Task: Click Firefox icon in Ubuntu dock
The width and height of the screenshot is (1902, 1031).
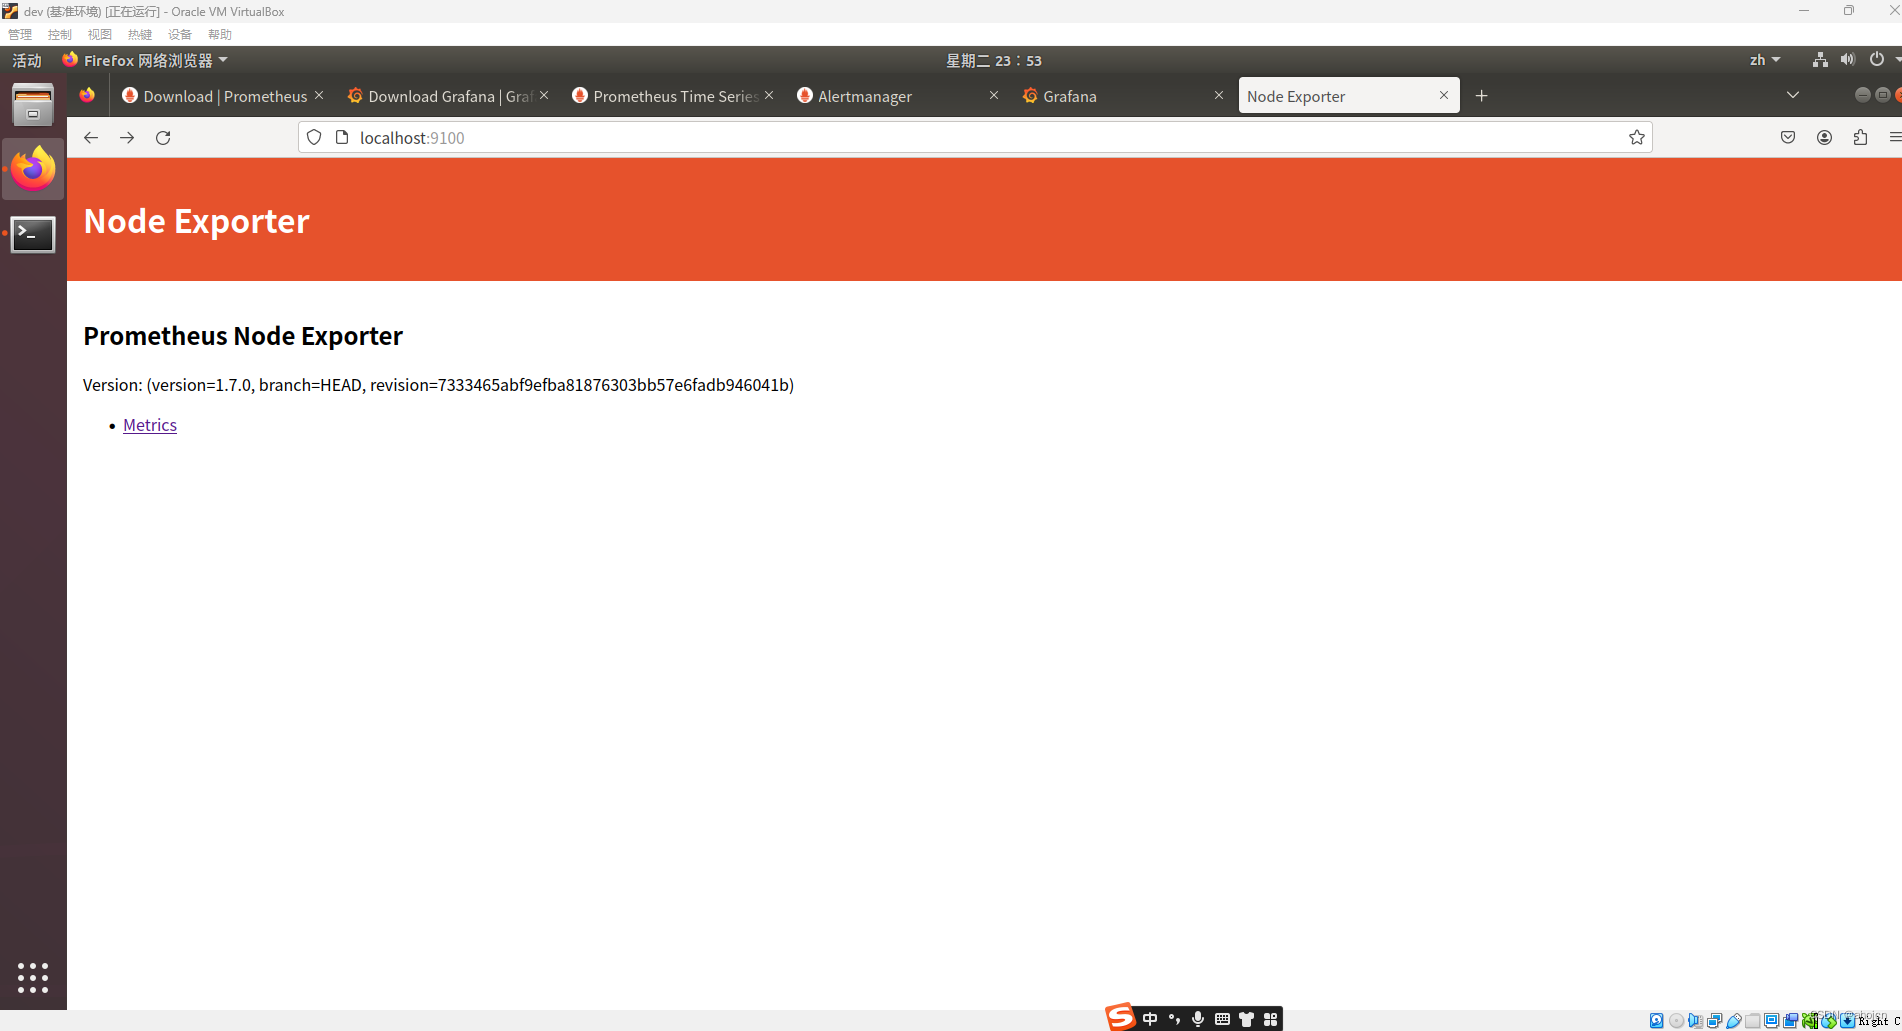Action: pyautogui.click(x=33, y=169)
